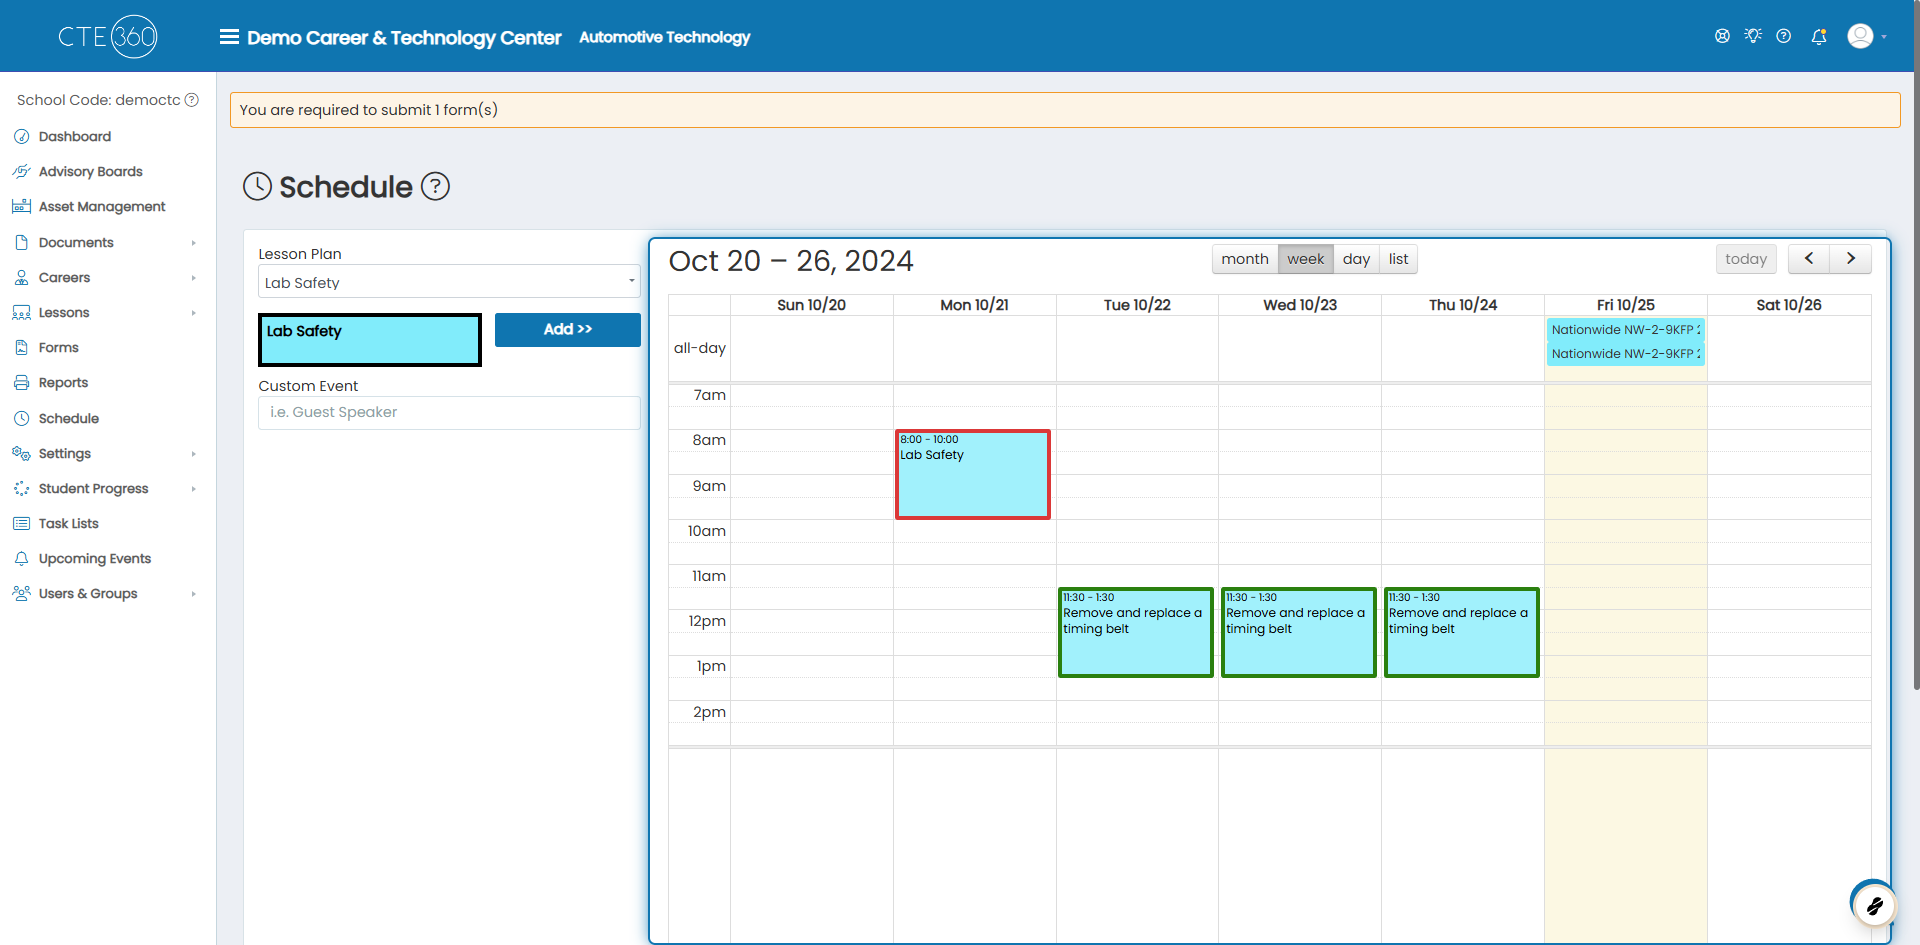Open the header help question mark icon
1920x945 pixels.
click(1784, 36)
